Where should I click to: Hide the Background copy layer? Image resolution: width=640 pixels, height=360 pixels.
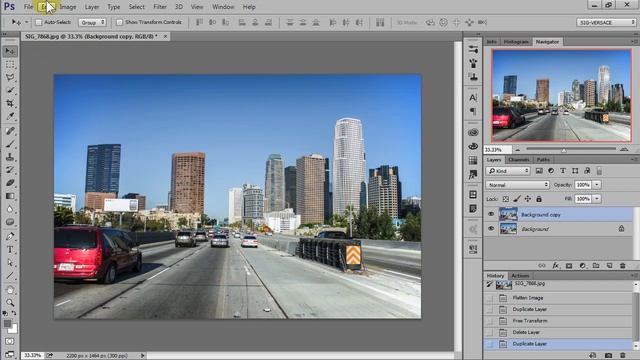click(491, 214)
